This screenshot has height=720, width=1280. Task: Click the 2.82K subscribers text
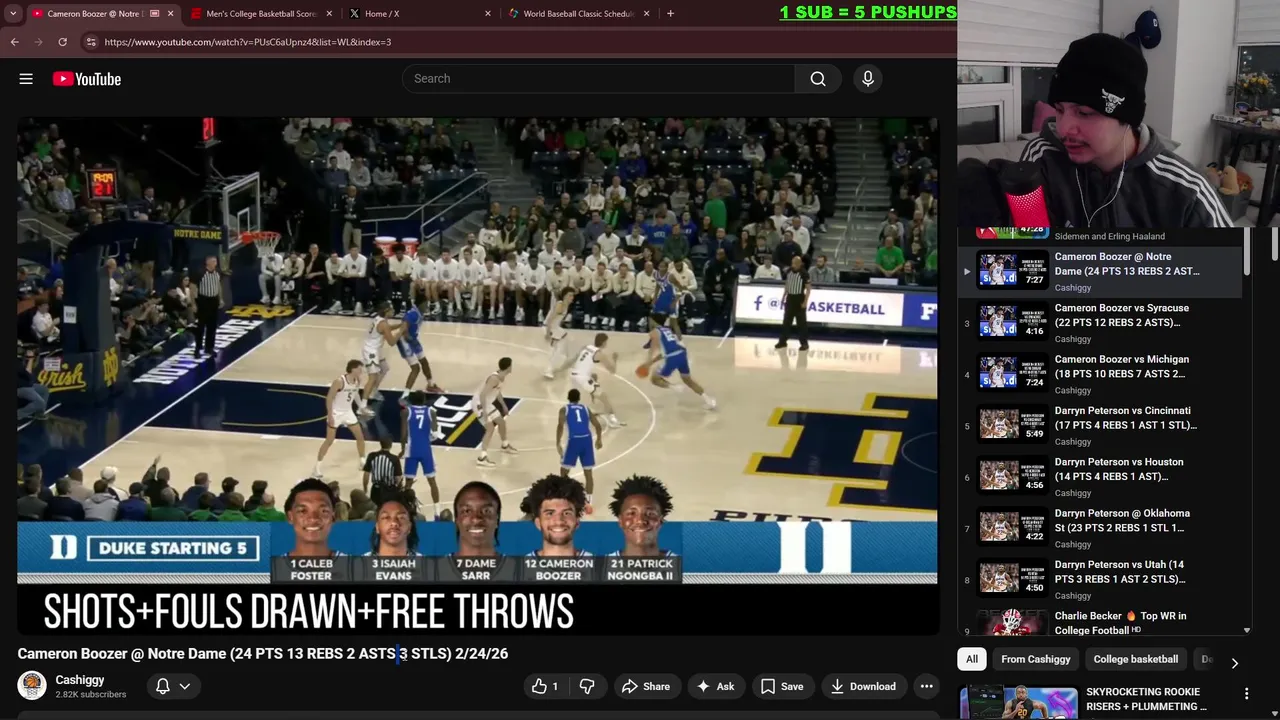click(x=91, y=694)
